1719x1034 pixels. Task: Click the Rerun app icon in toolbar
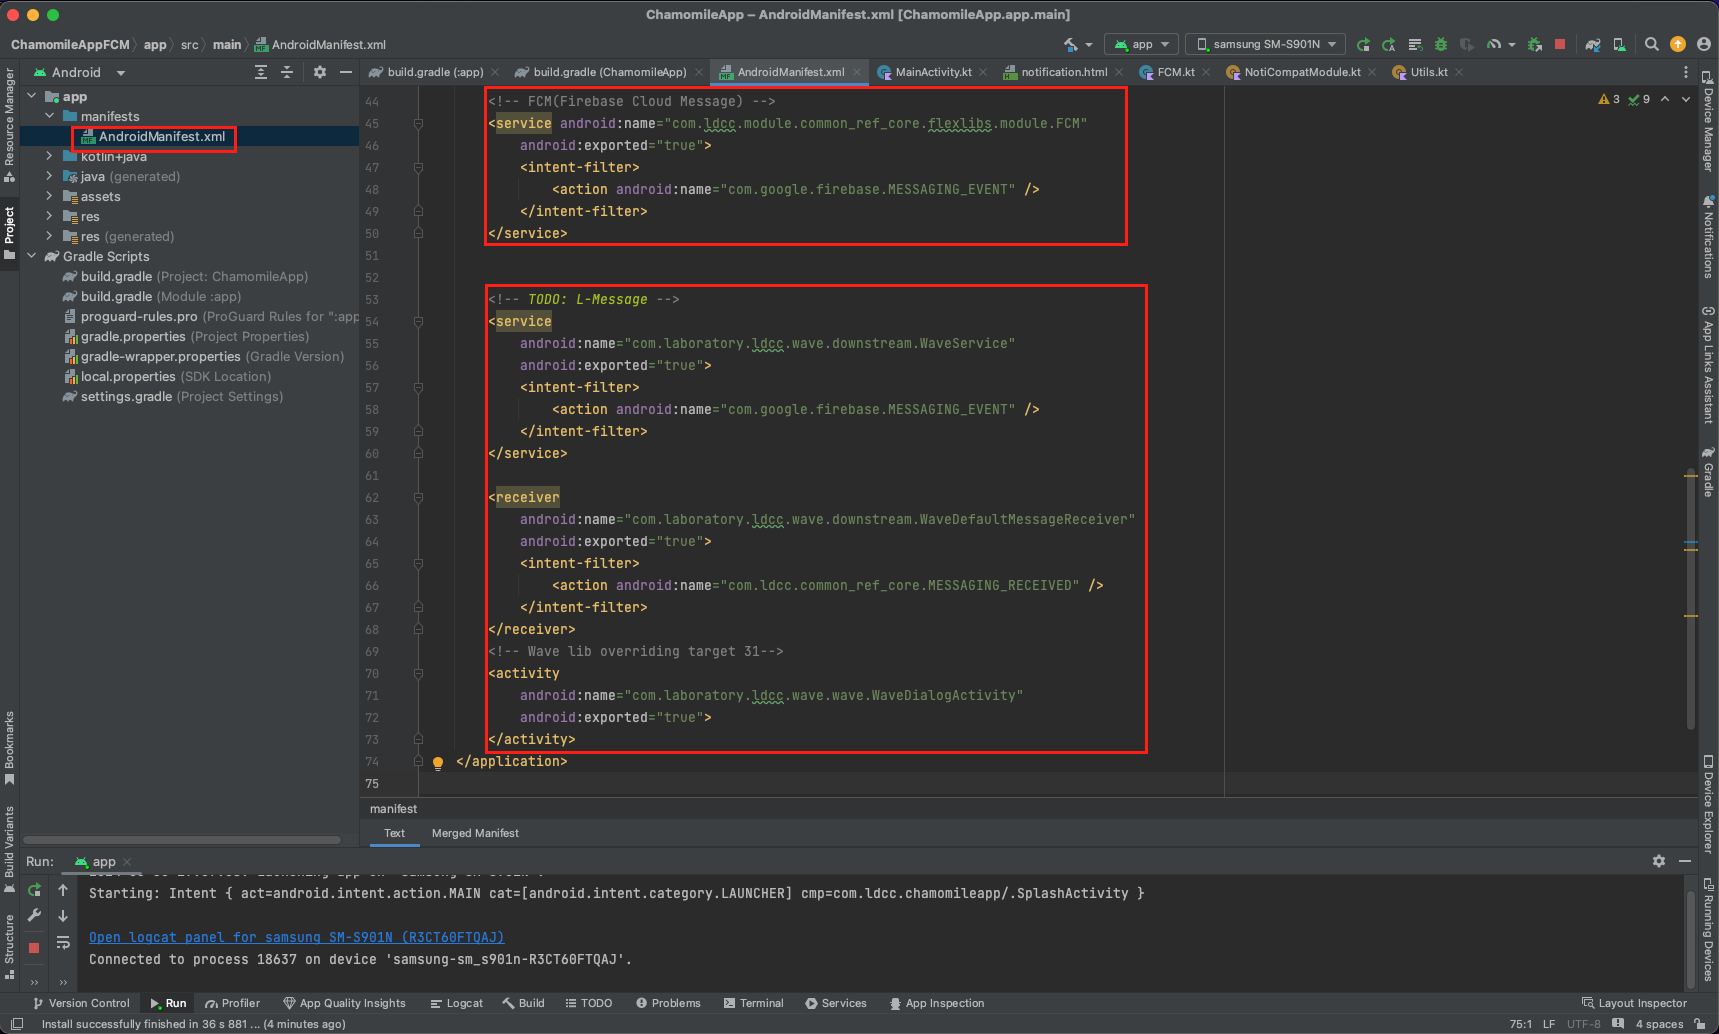[x=1363, y=44]
